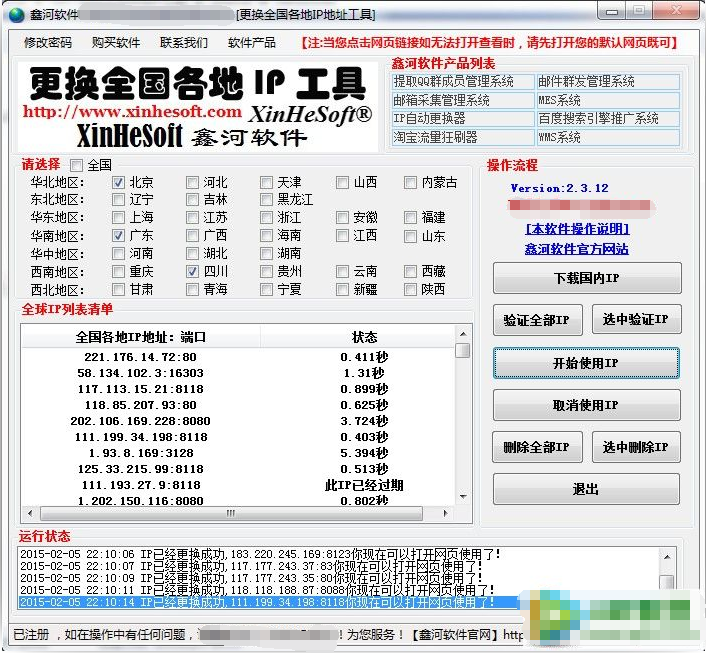Open the 鑫河软件官方网站 link

click(x=577, y=249)
